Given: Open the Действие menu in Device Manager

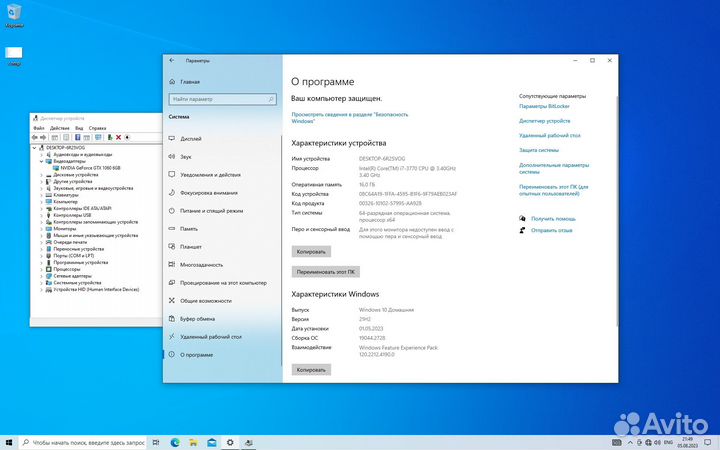Looking at the screenshot, I should (x=59, y=128).
